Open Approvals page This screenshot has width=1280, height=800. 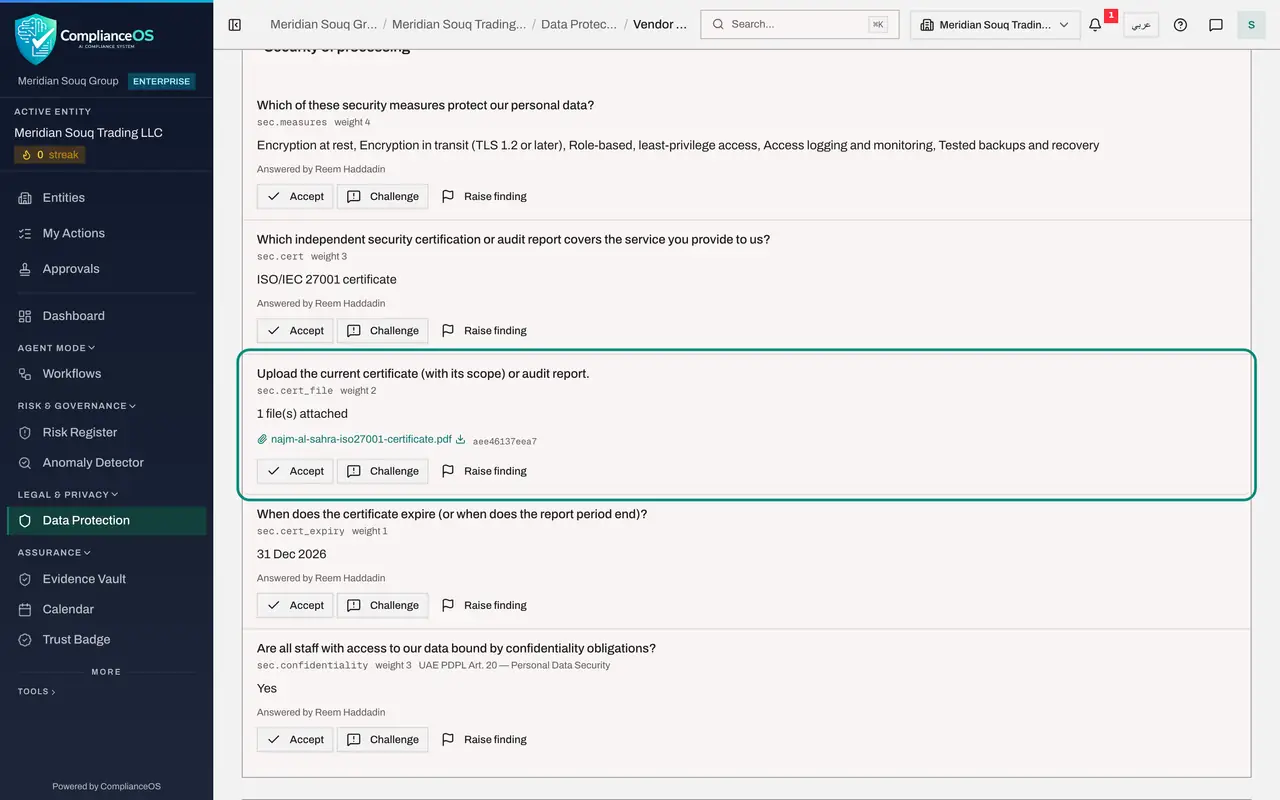pos(106,269)
